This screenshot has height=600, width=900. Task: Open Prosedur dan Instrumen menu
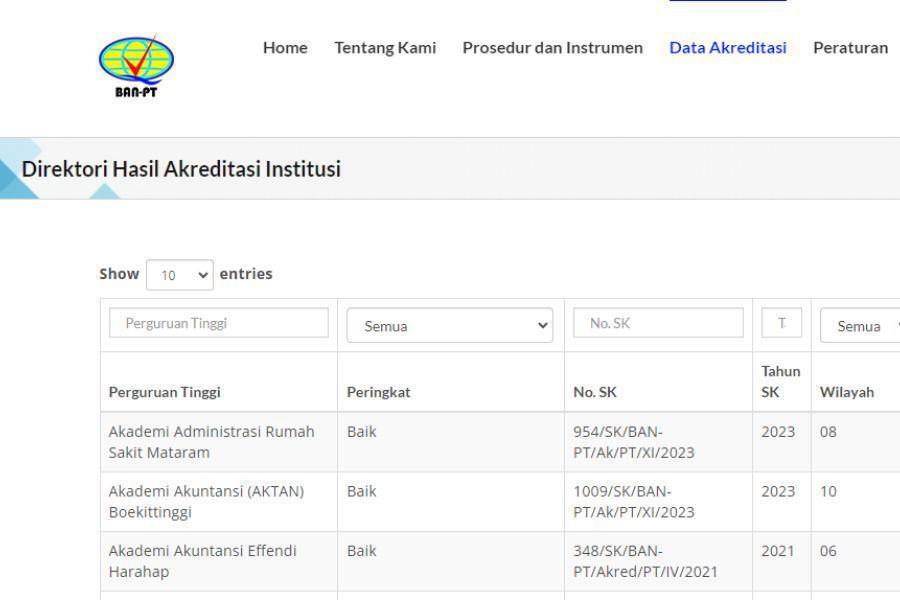coord(552,48)
